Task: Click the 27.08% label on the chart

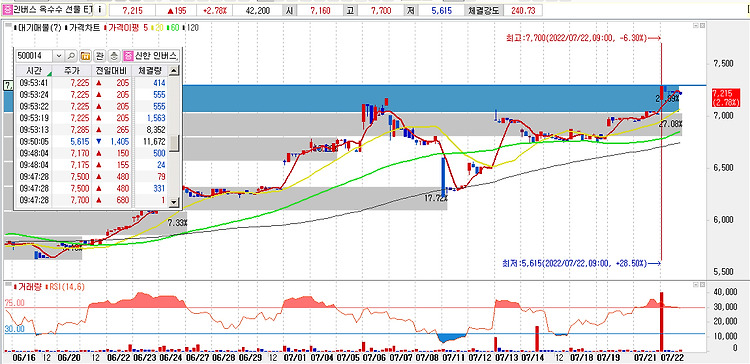Action: click(x=671, y=124)
